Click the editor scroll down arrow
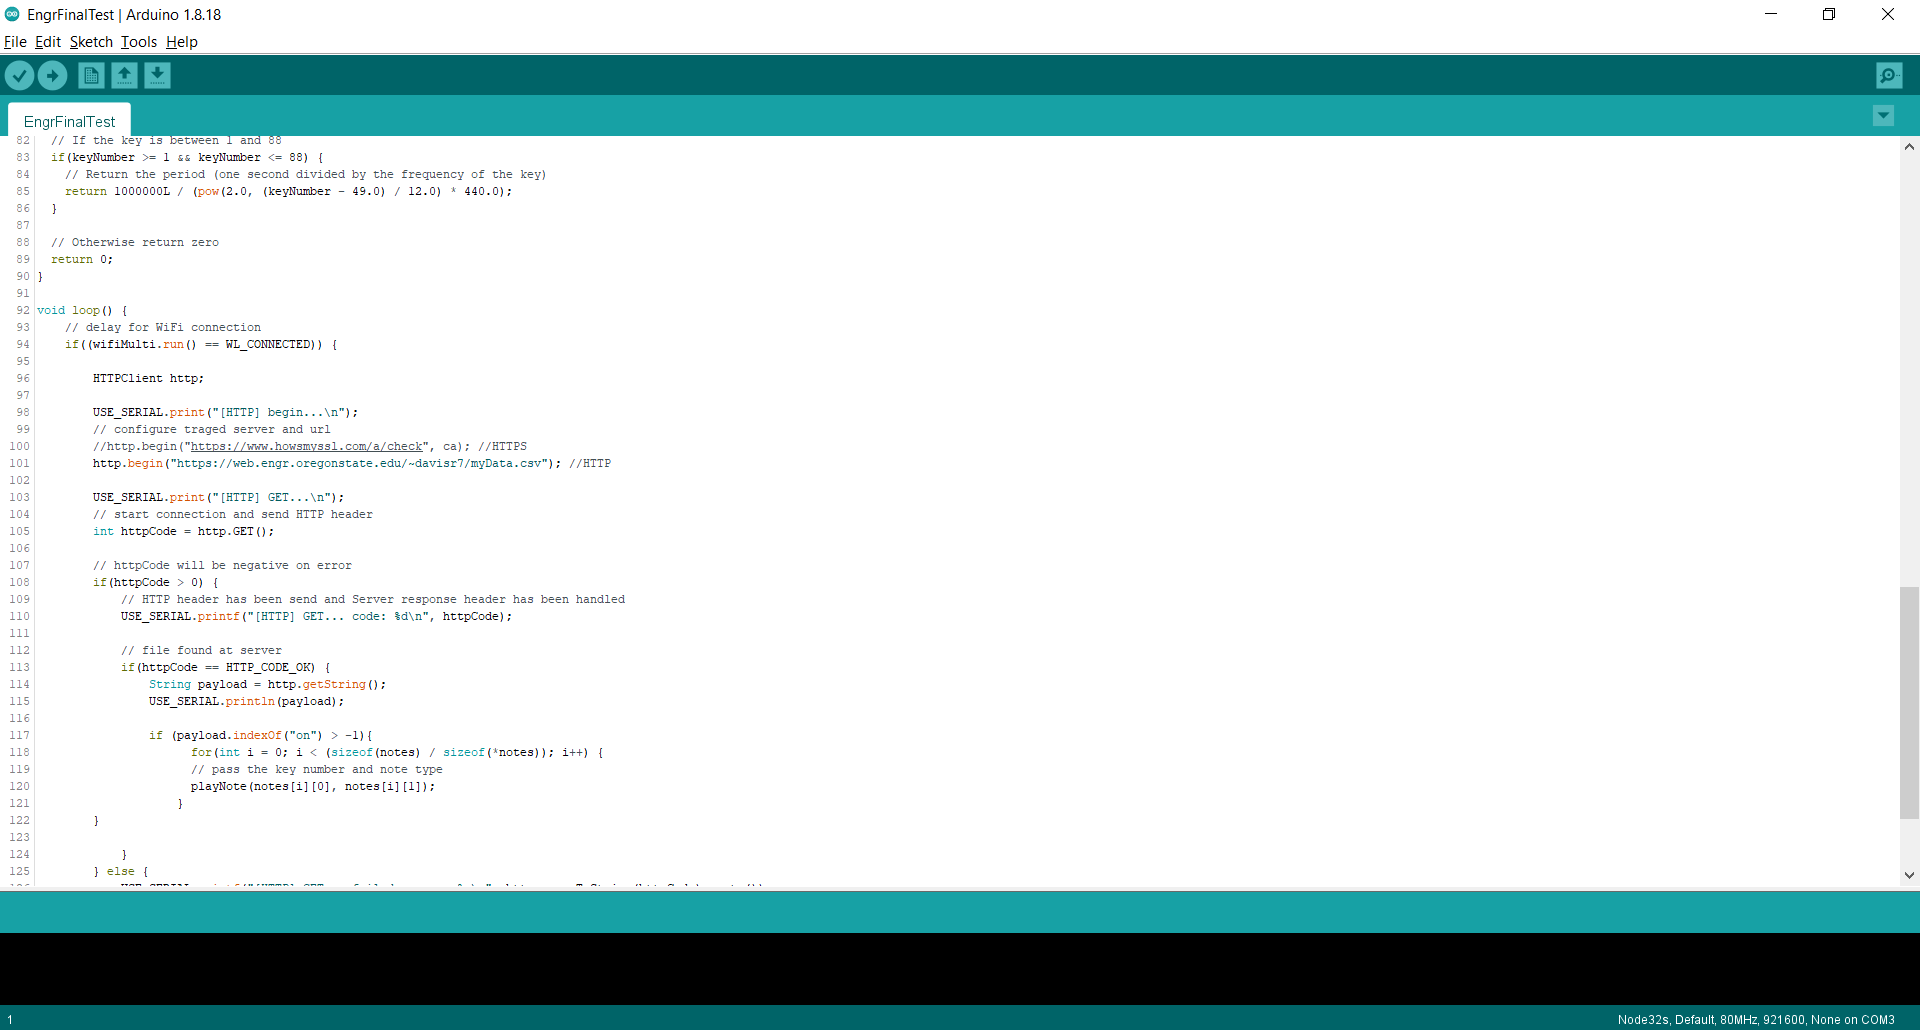Image resolution: width=1920 pixels, height=1030 pixels. [x=1909, y=875]
